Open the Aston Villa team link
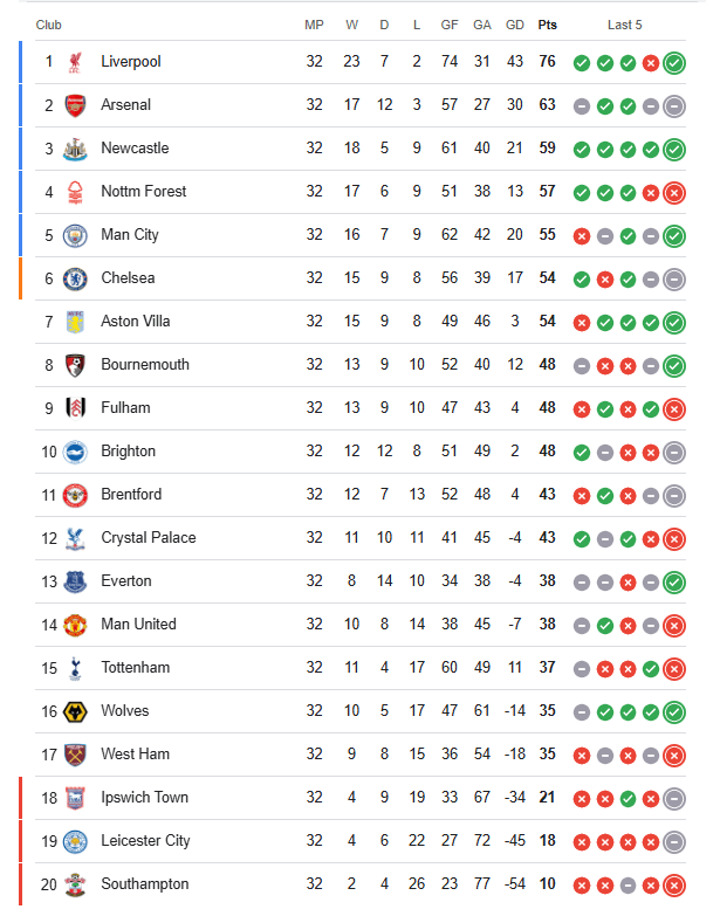 [x=135, y=321]
